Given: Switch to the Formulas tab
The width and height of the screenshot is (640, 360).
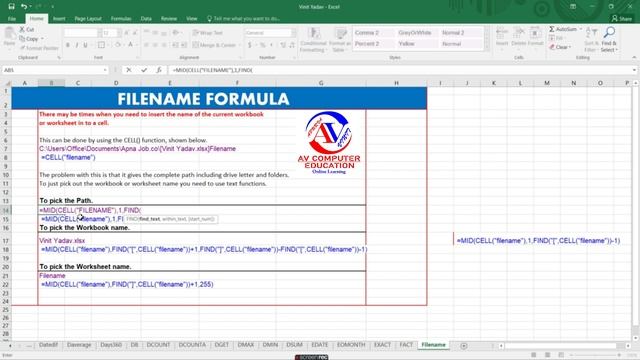Looking at the screenshot, I should pos(121,19).
